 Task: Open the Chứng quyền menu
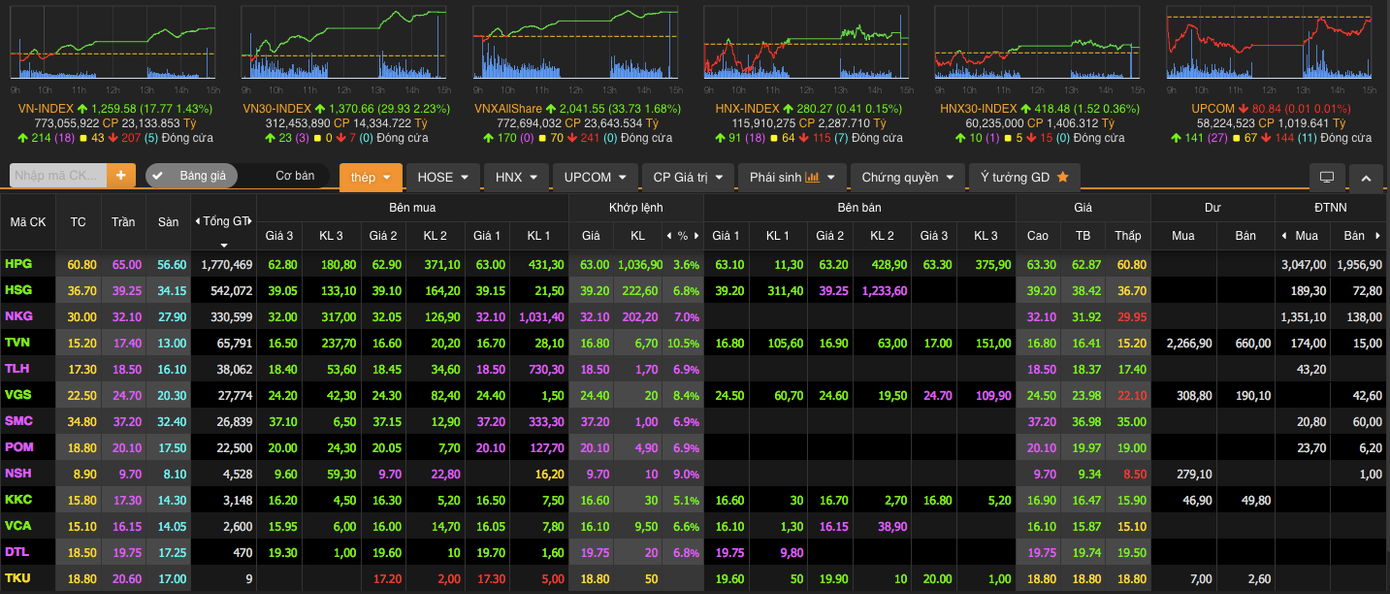point(906,177)
